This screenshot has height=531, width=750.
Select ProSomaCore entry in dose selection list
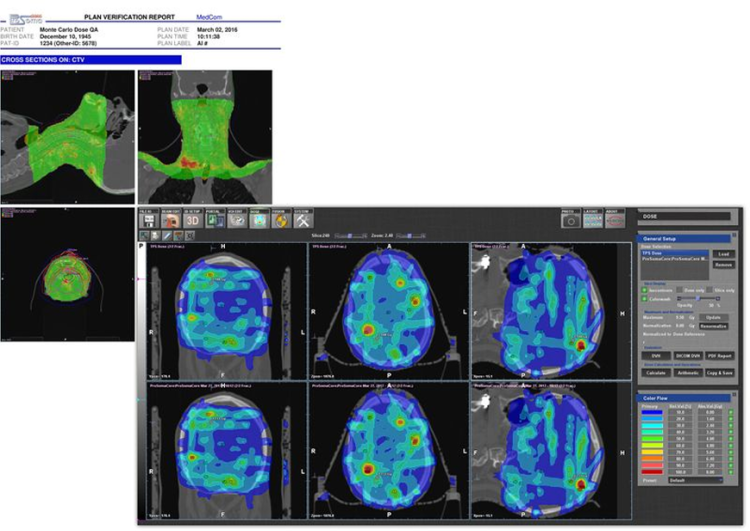click(x=675, y=259)
